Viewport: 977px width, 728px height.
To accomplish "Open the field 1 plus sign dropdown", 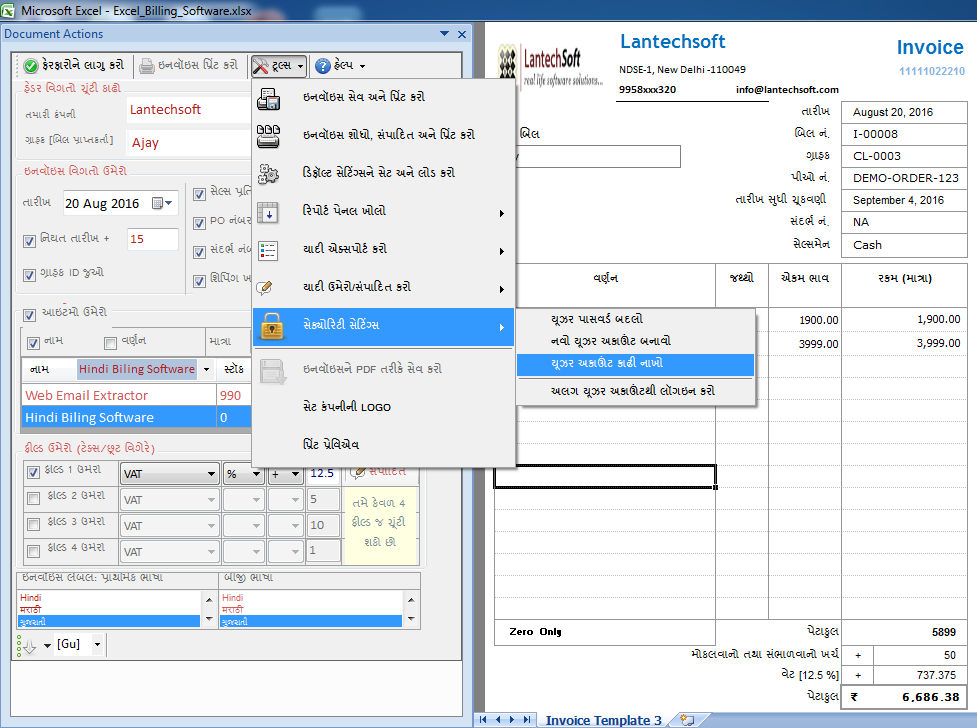I will point(295,474).
